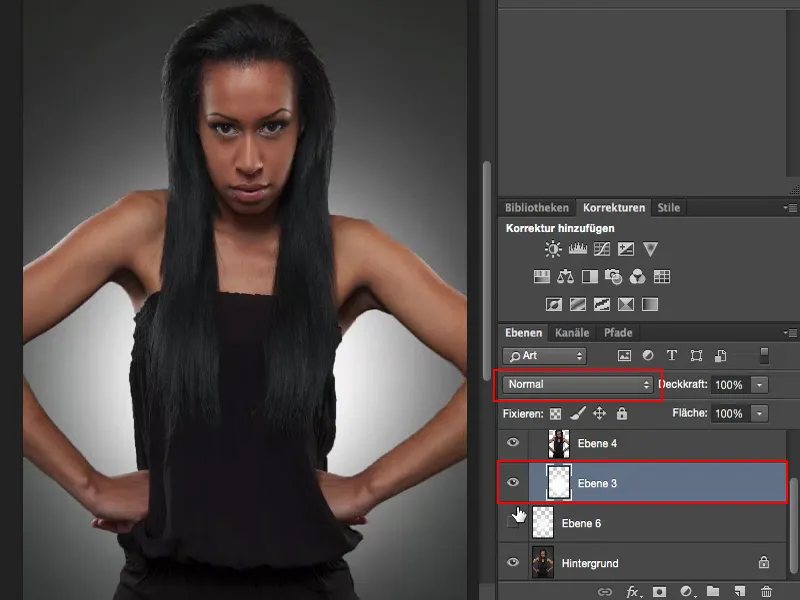Create new fill or adjustment layer
Viewport: 800px width, 600px height.
687,591
